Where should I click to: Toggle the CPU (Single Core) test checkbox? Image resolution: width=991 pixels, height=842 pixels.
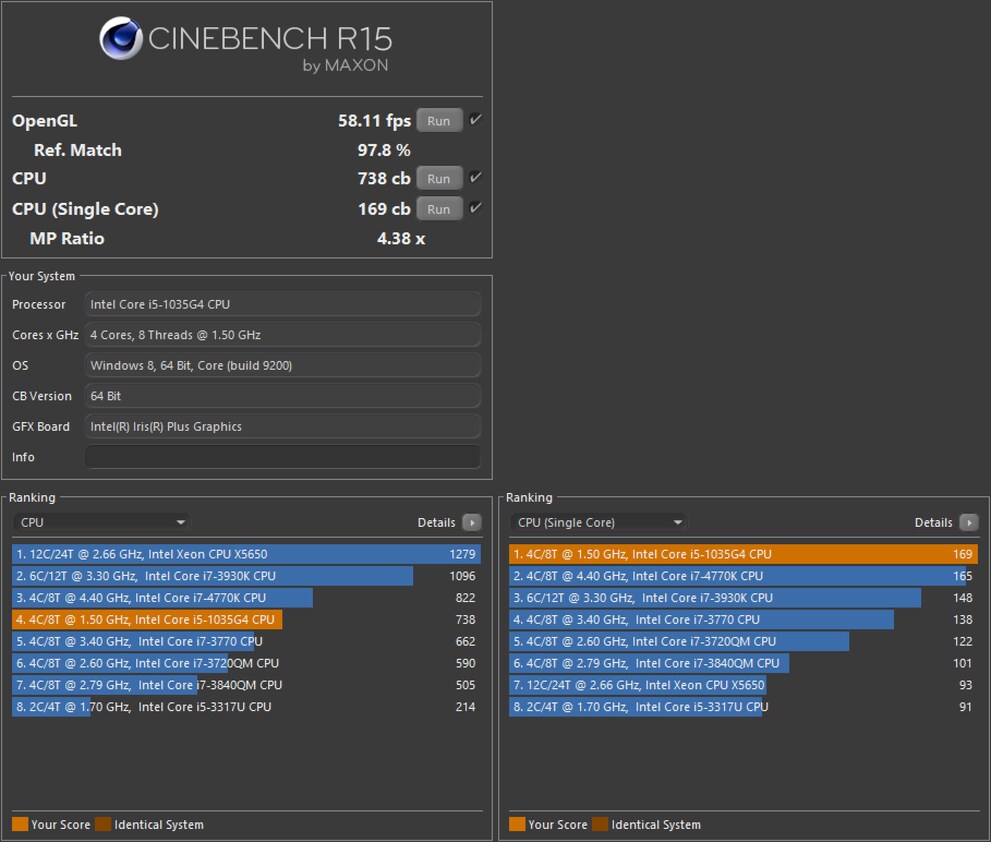tap(476, 208)
